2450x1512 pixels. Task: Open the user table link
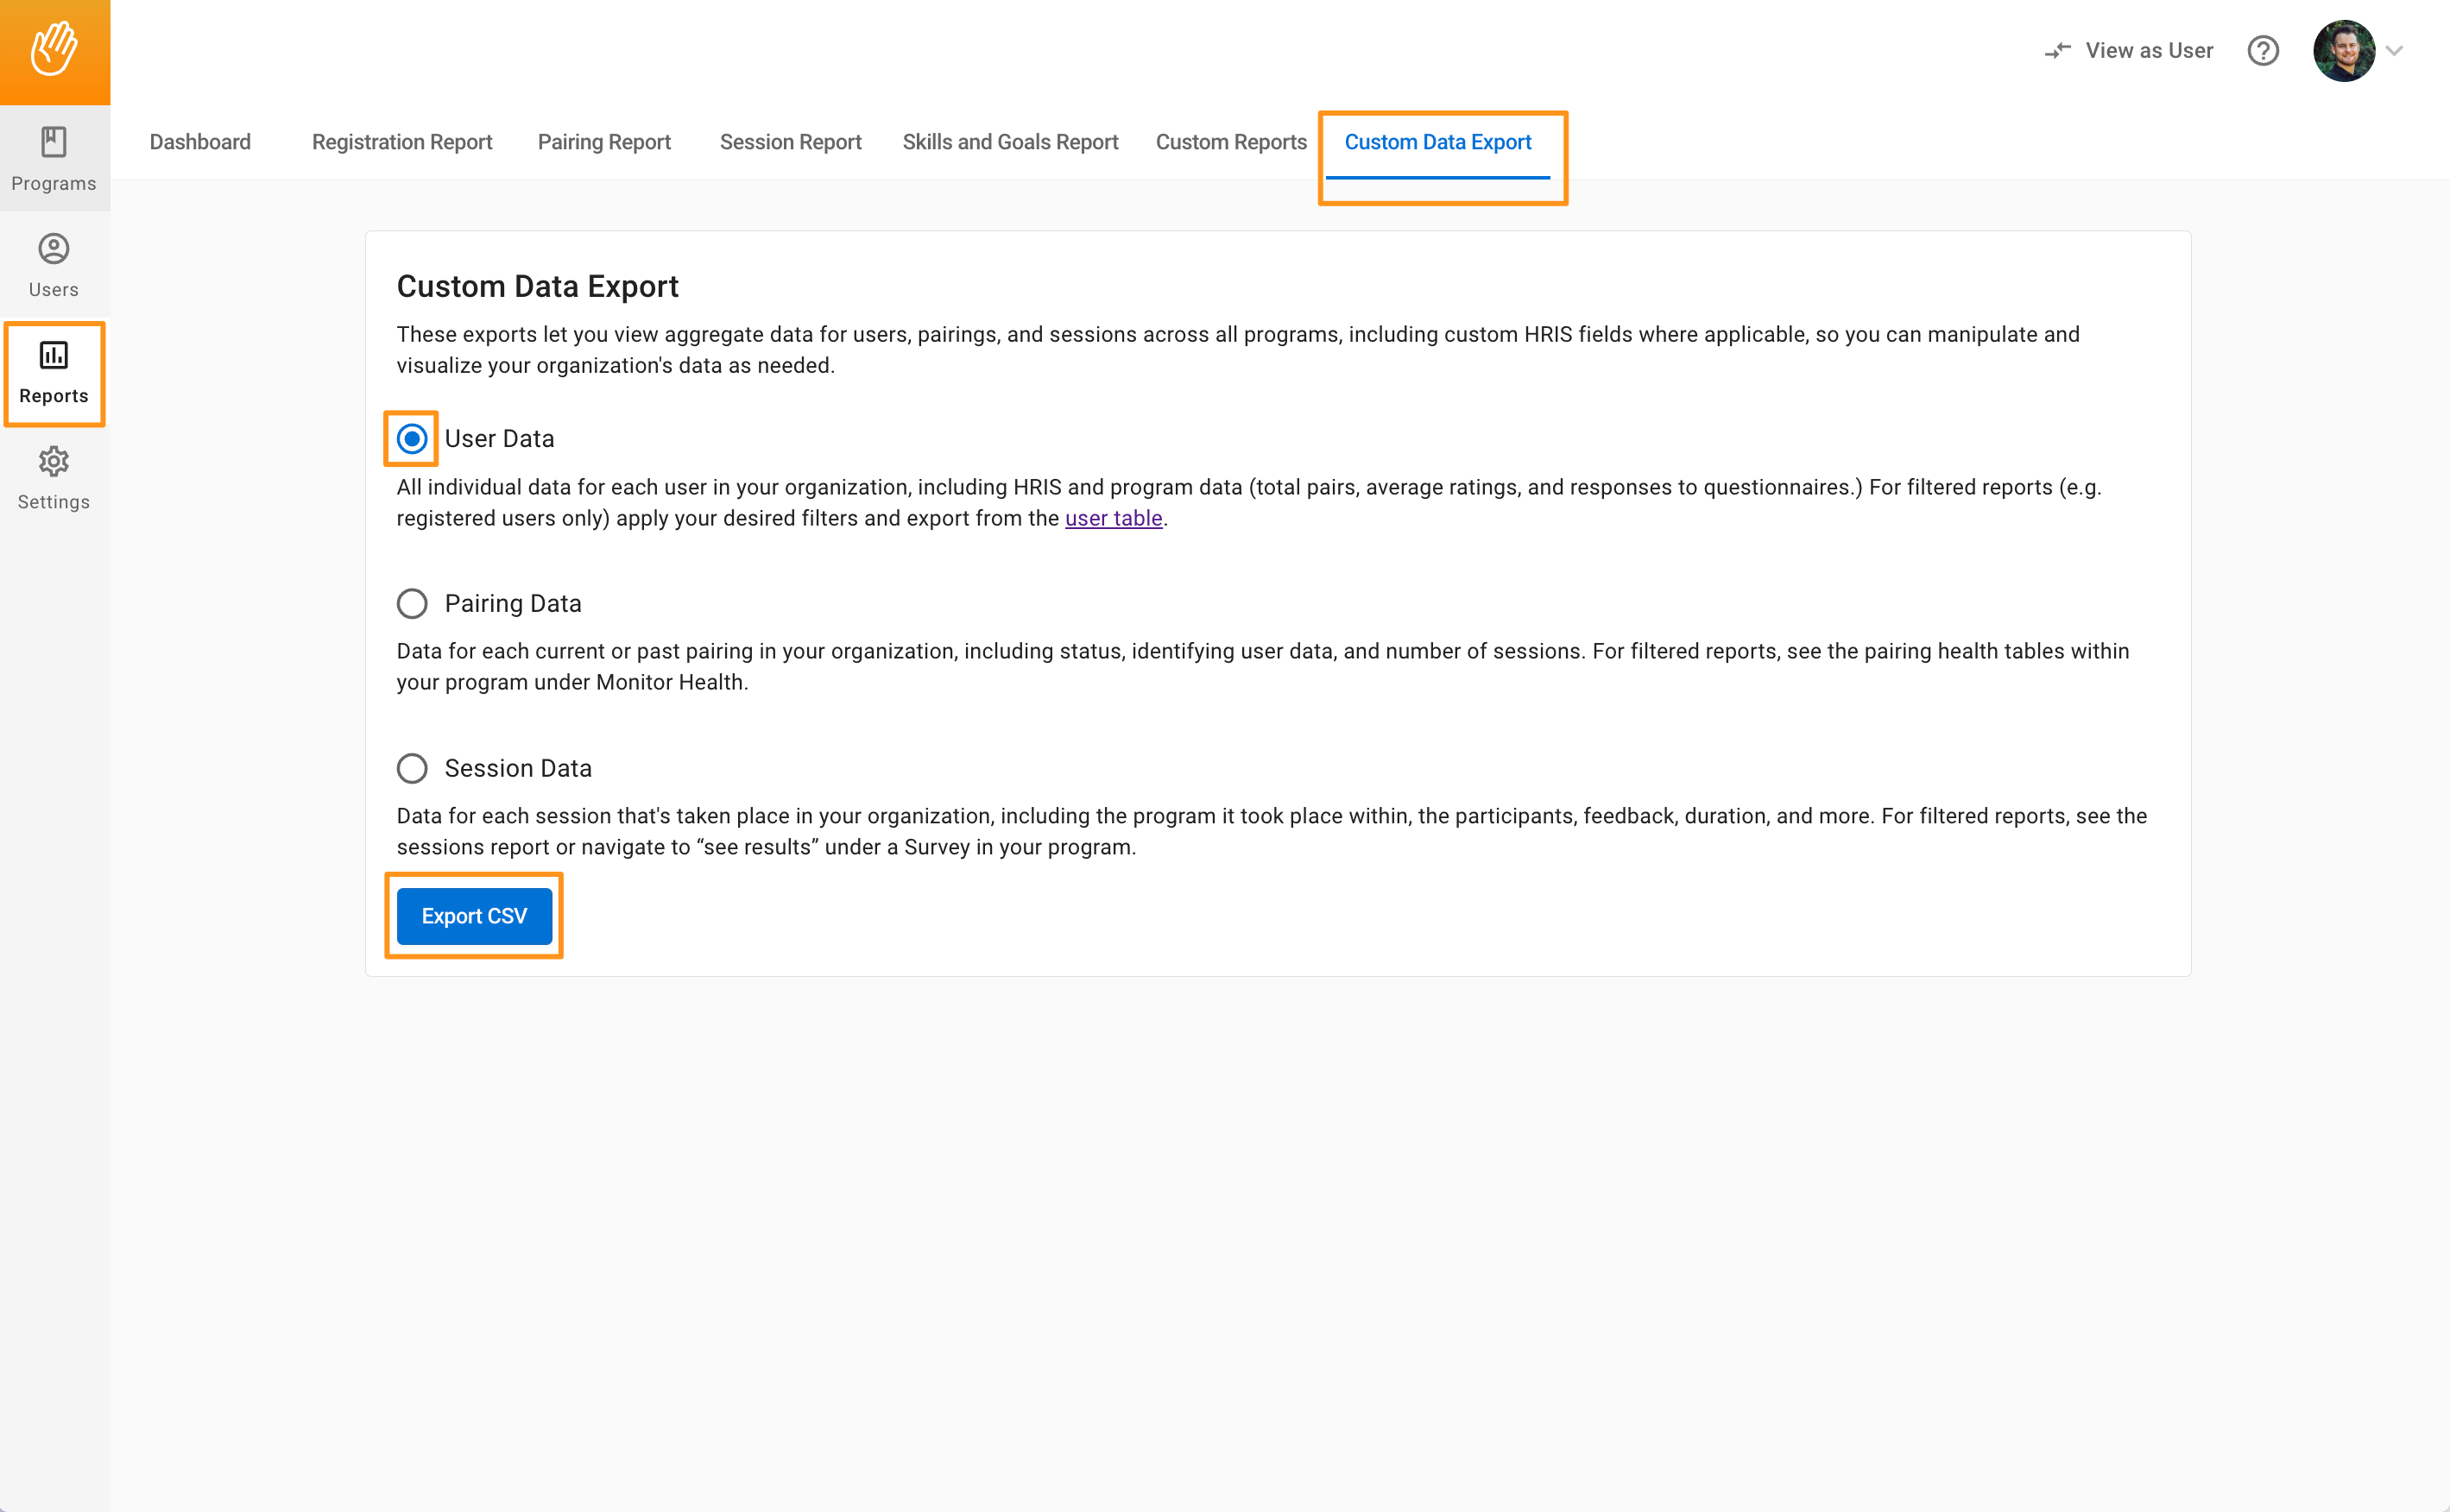(x=1113, y=519)
